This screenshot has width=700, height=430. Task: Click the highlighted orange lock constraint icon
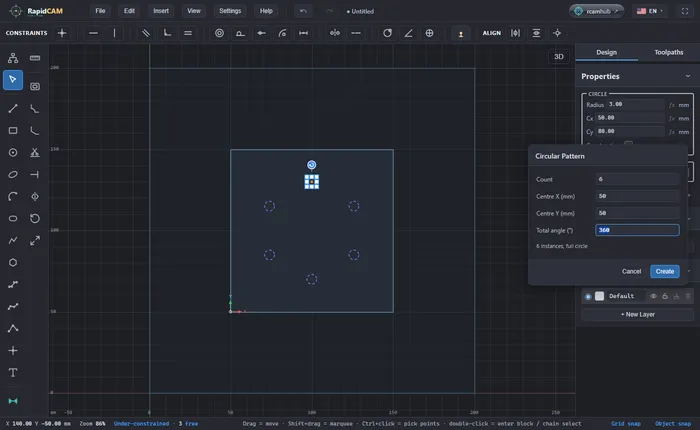pos(461,33)
